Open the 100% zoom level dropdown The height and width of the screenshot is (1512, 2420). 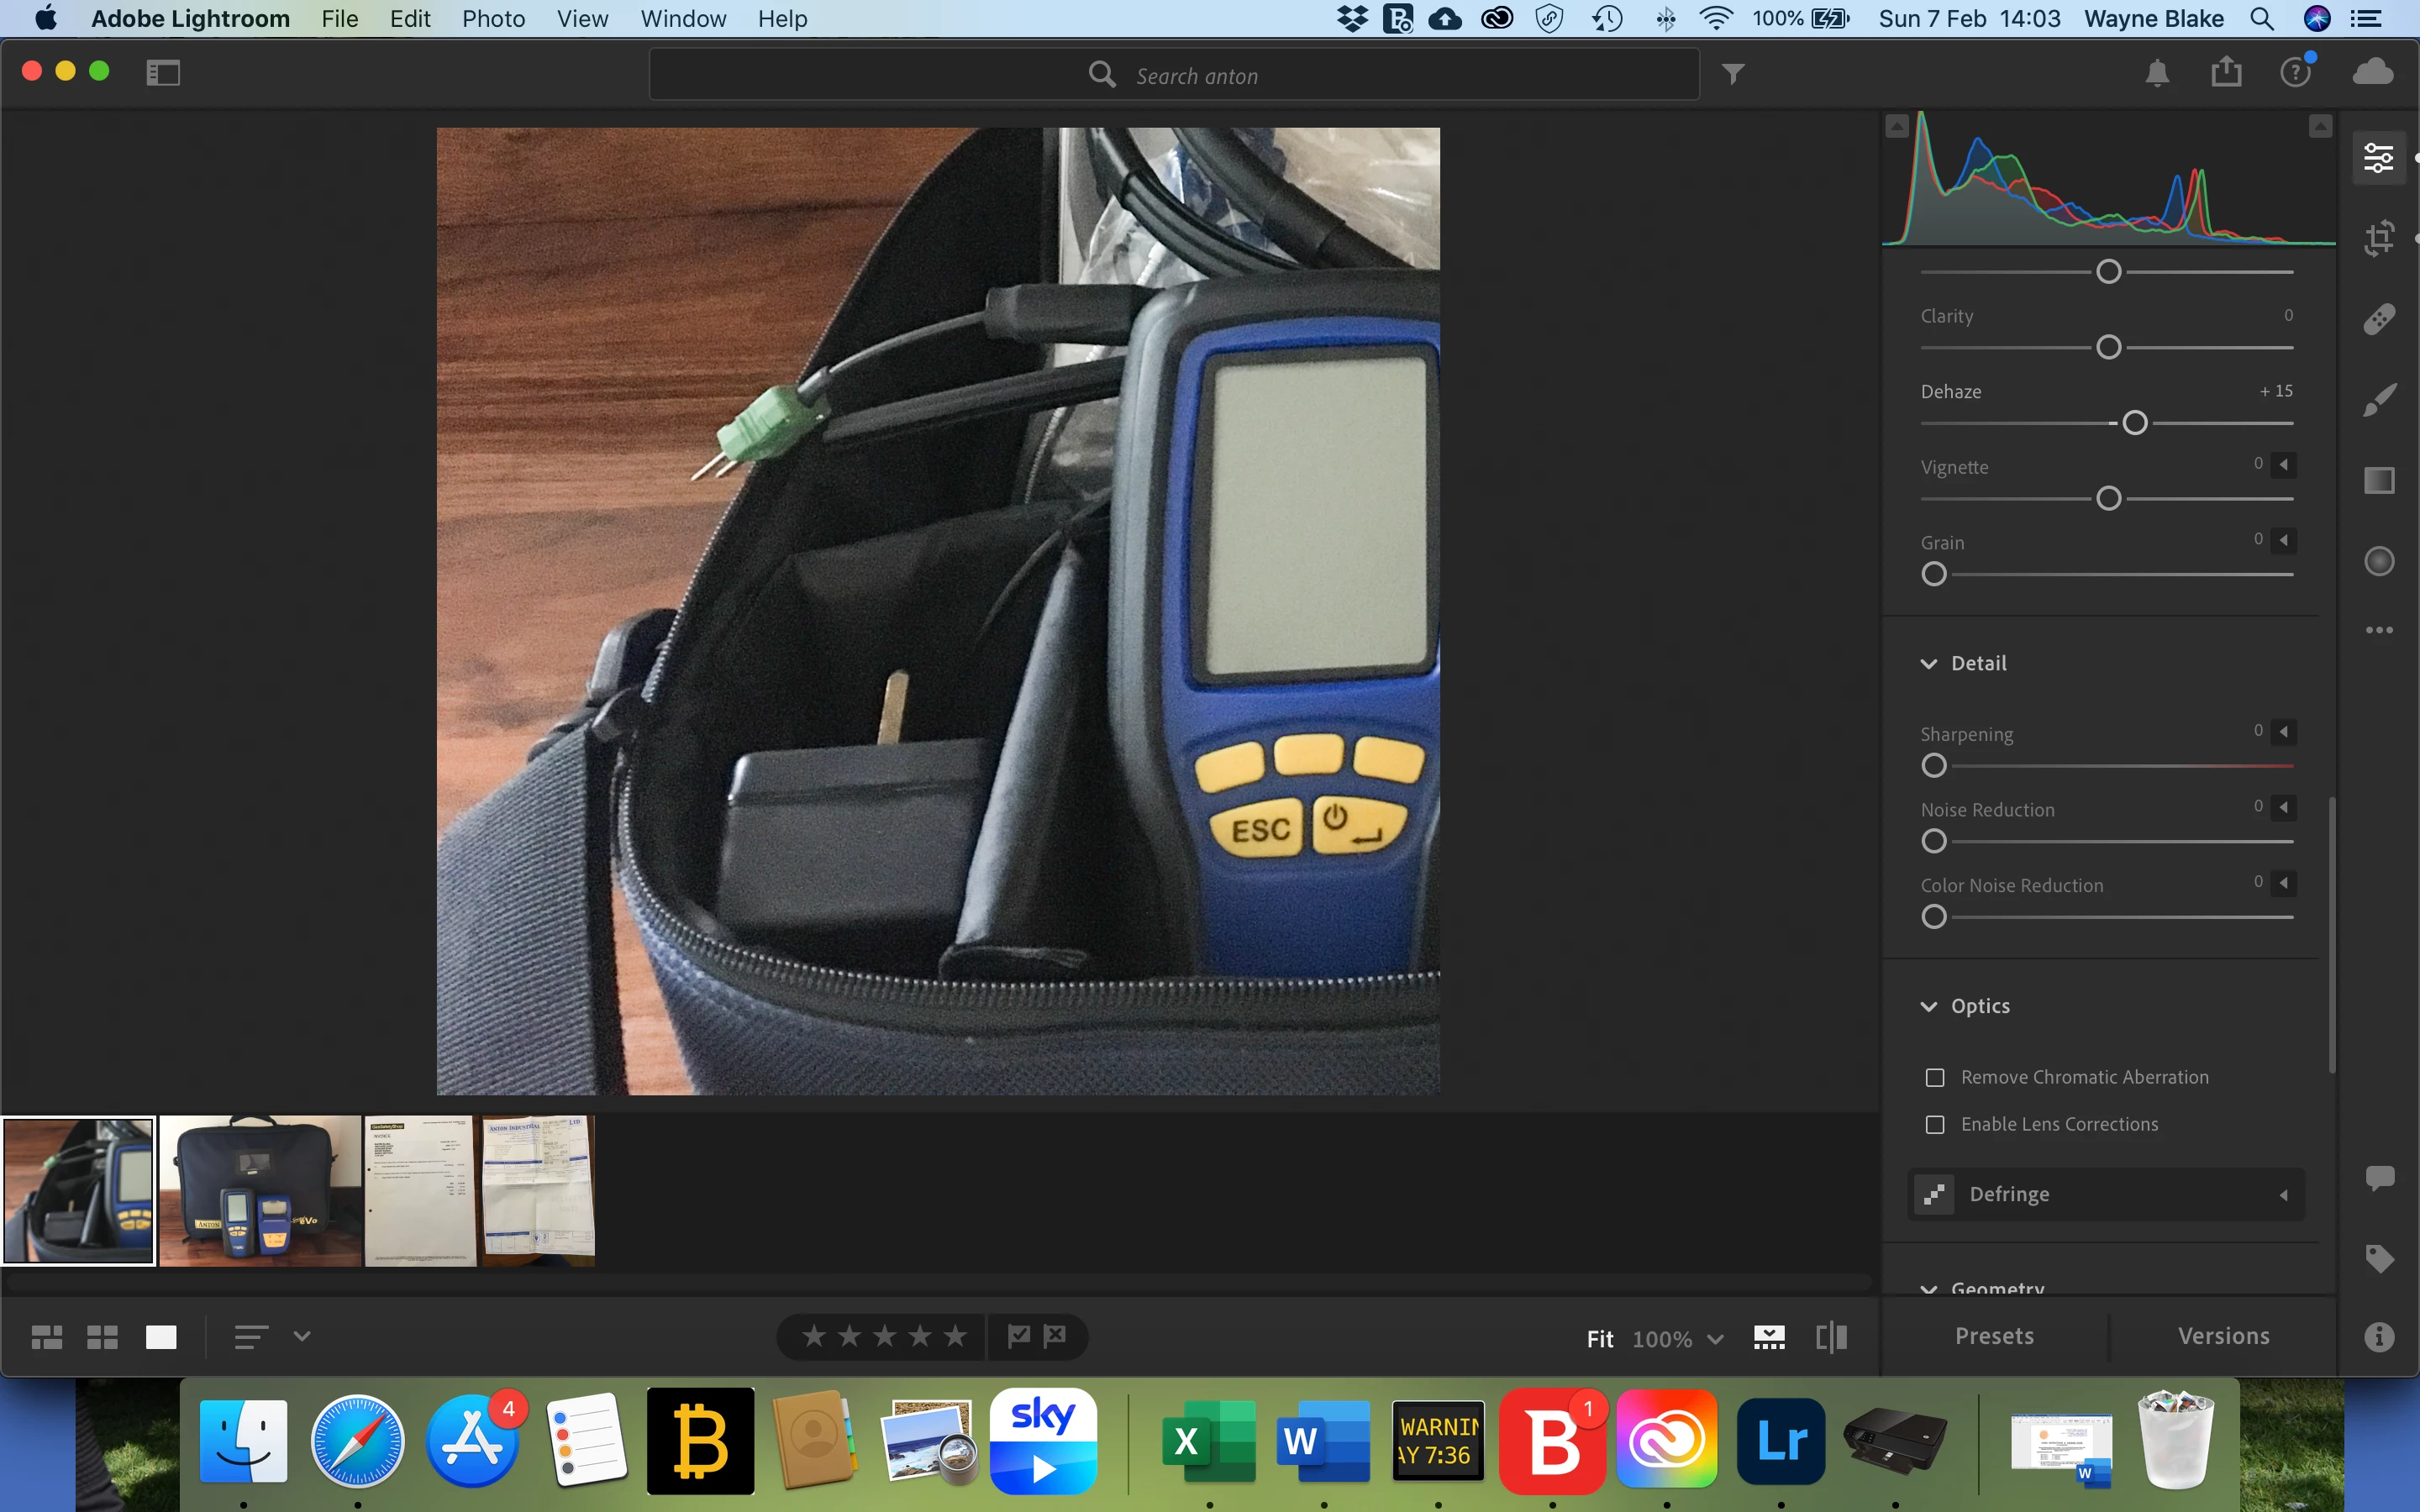[1715, 1339]
